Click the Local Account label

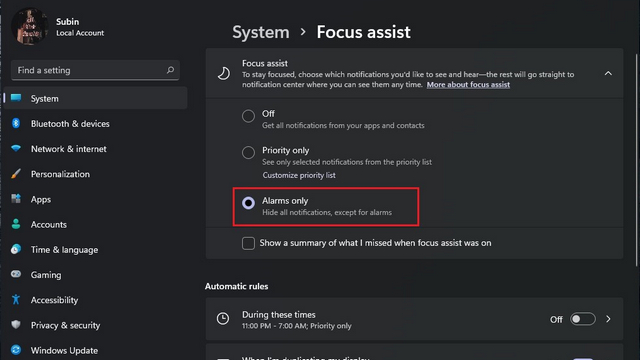(x=80, y=33)
